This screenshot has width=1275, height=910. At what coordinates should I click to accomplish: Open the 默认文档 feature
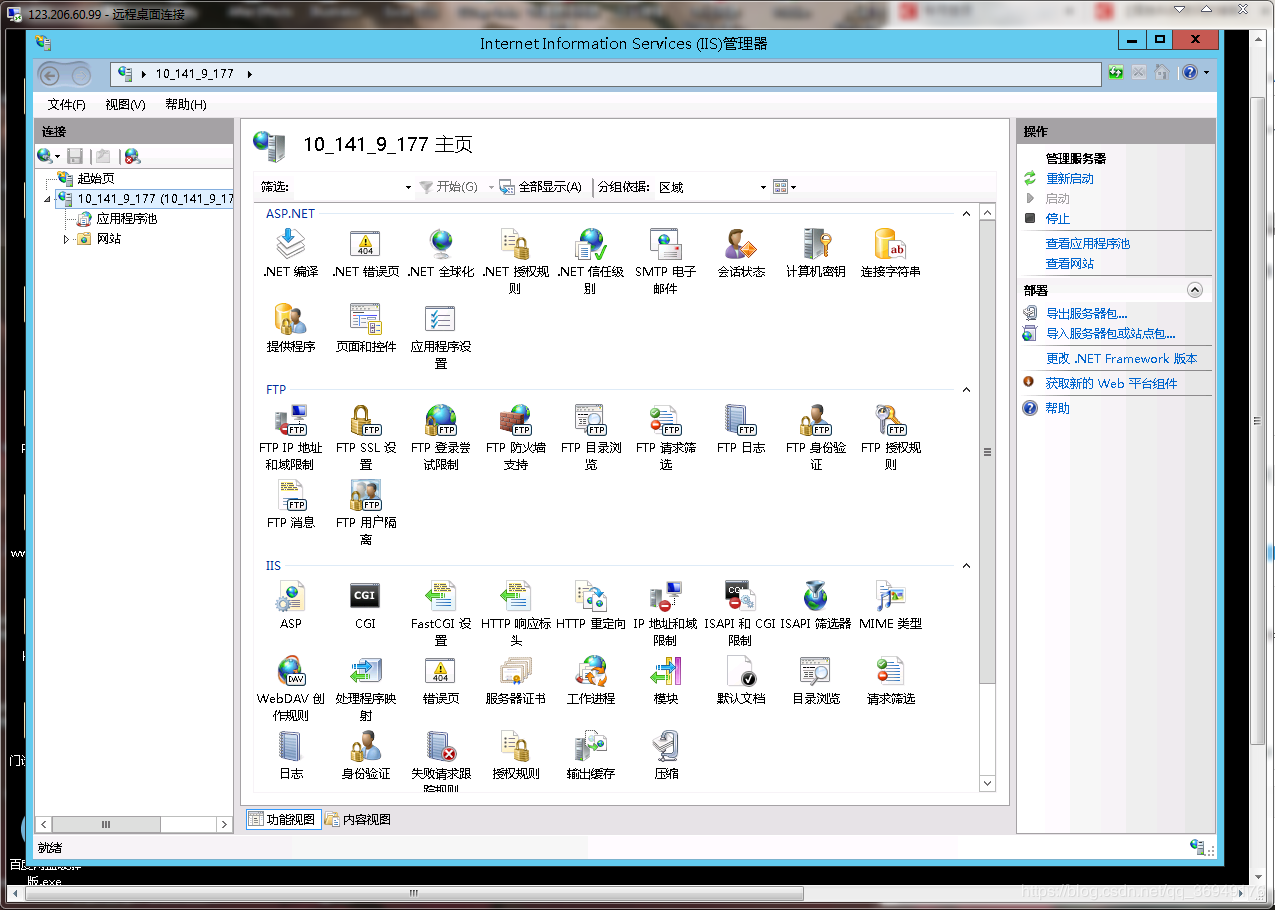tap(741, 680)
